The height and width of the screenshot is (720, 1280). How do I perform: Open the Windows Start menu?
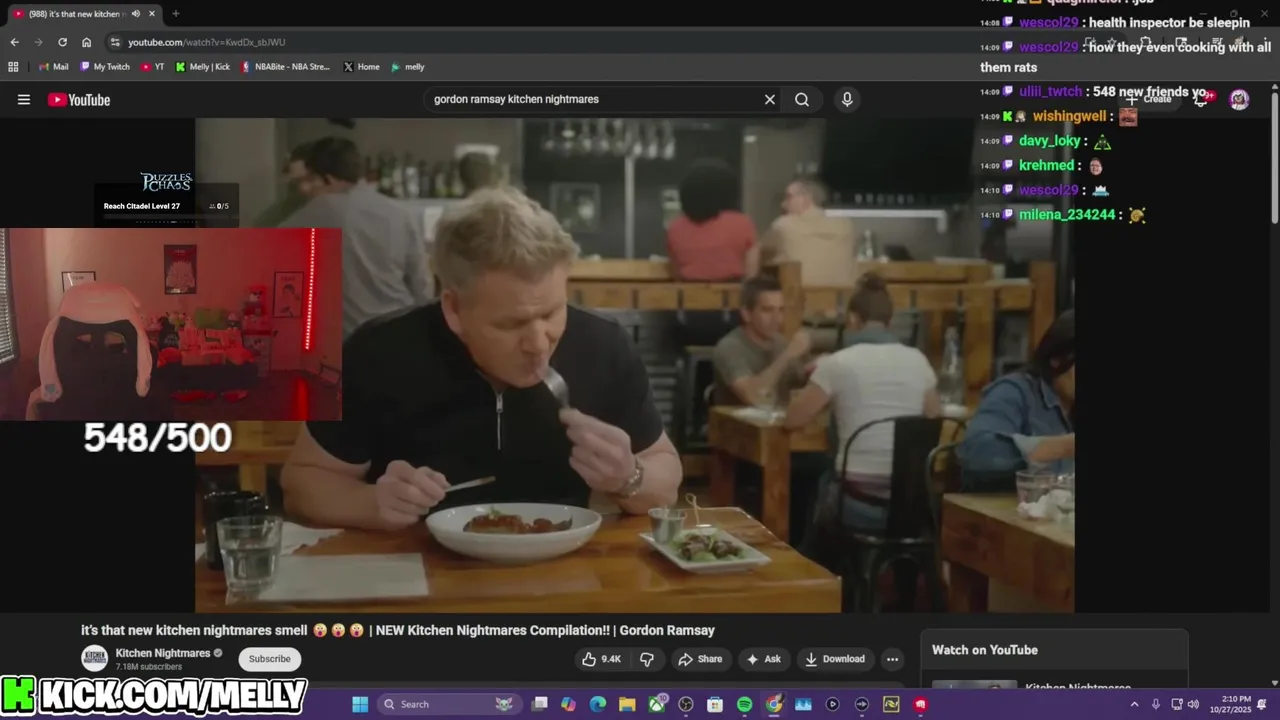360,704
